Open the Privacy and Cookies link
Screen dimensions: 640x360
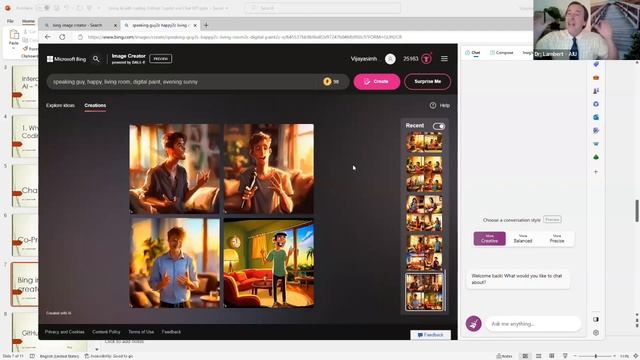[x=64, y=332]
